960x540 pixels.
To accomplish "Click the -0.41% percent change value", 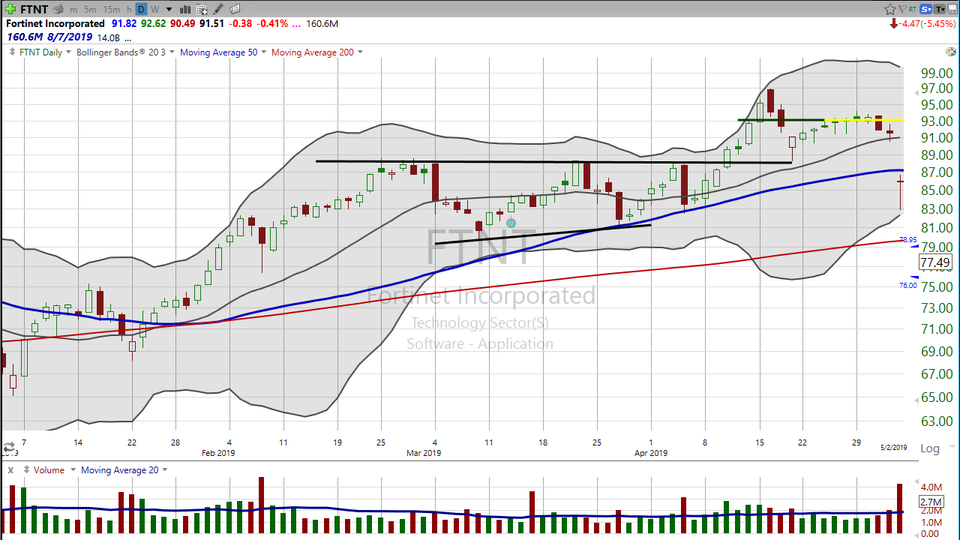I will point(272,23).
